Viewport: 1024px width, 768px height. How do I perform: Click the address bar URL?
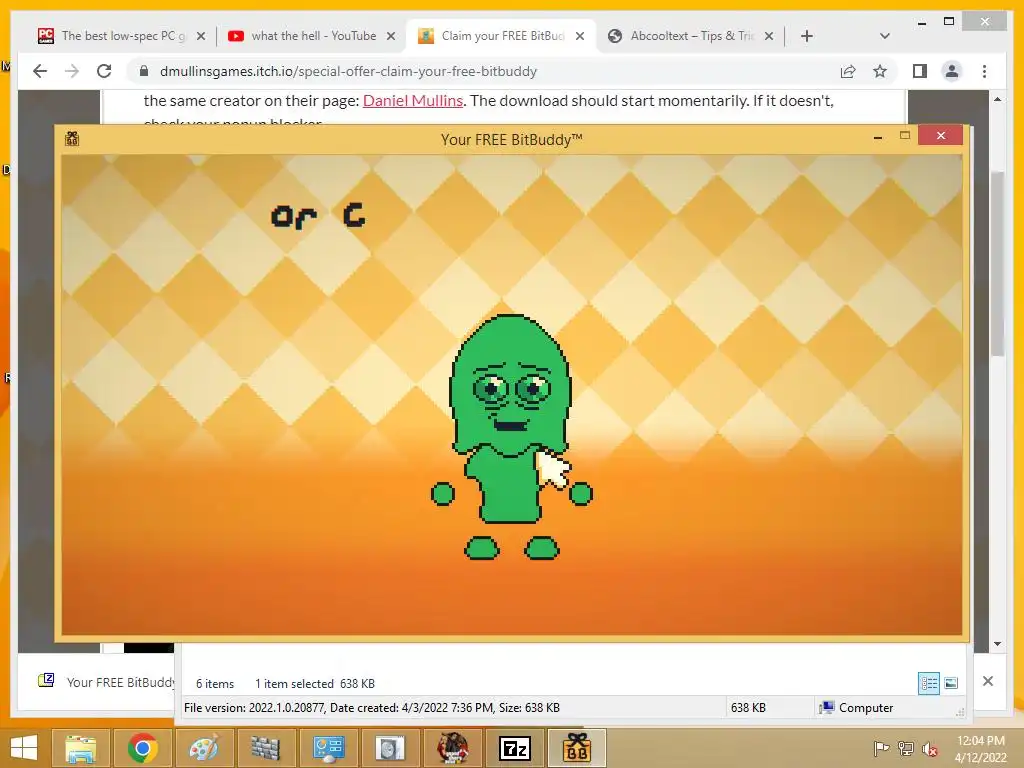click(x=348, y=71)
